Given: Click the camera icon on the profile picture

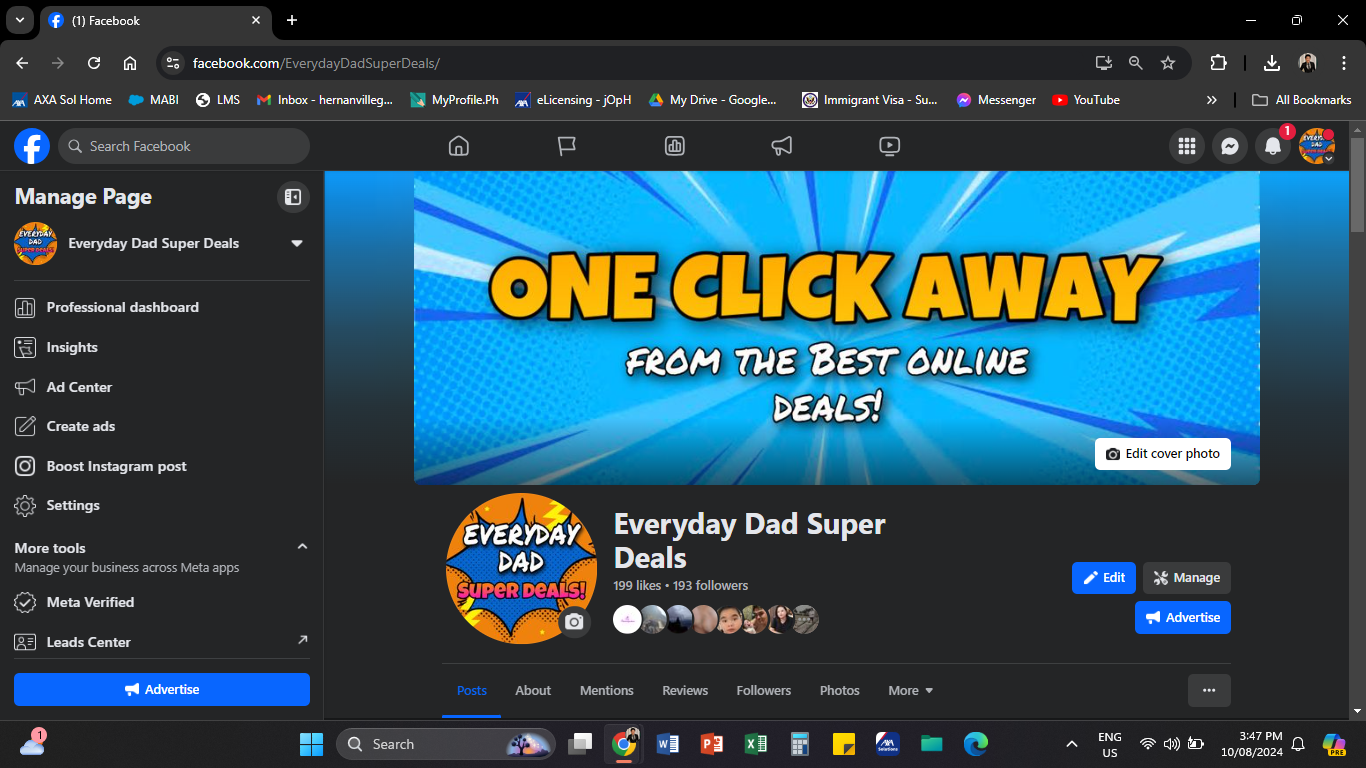Looking at the screenshot, I should point(573,623).
